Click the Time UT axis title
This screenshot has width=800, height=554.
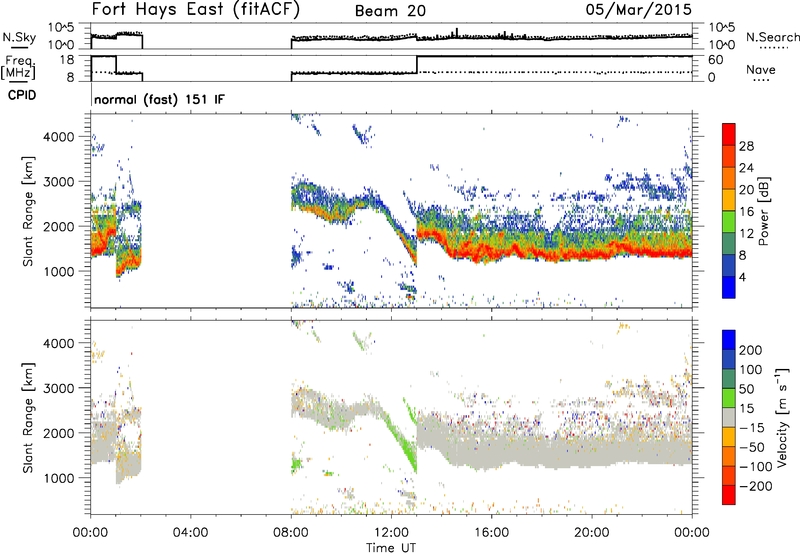click(391, 548)
